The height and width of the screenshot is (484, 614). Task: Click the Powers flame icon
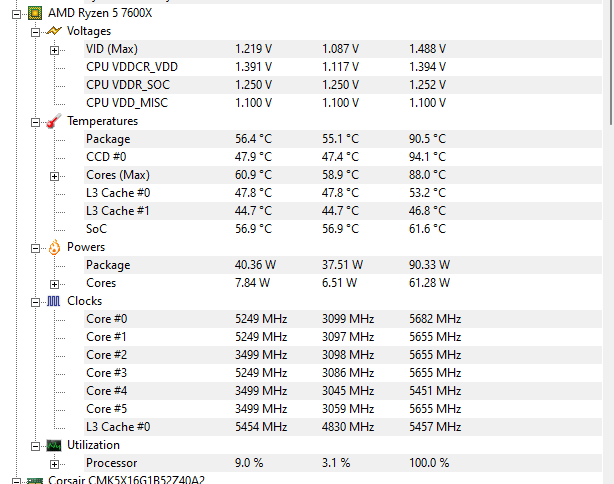(54, 247)
